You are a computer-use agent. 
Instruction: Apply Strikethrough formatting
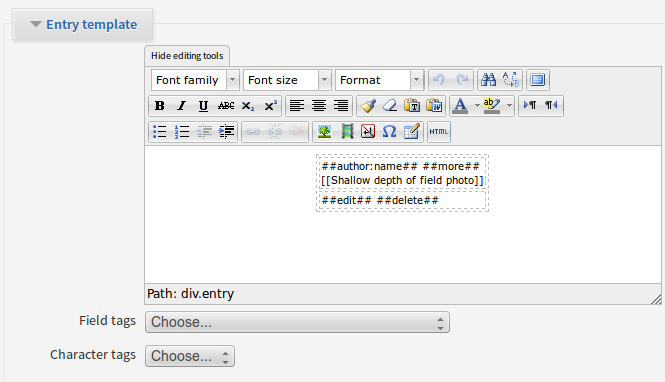coord(226,106)
